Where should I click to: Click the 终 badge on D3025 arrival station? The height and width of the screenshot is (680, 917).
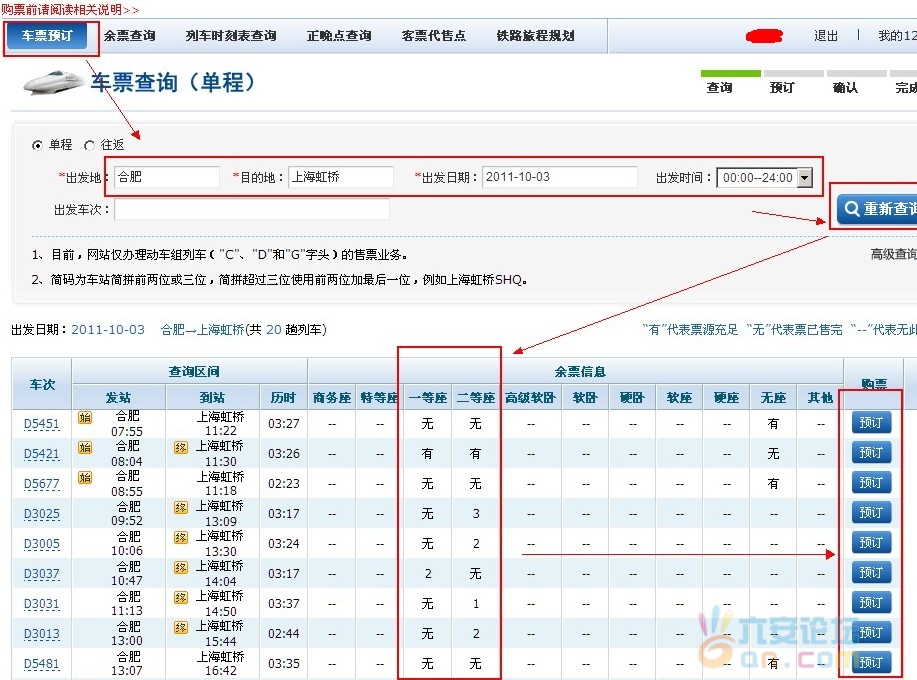pyautogui.click(x=180, y=507)
